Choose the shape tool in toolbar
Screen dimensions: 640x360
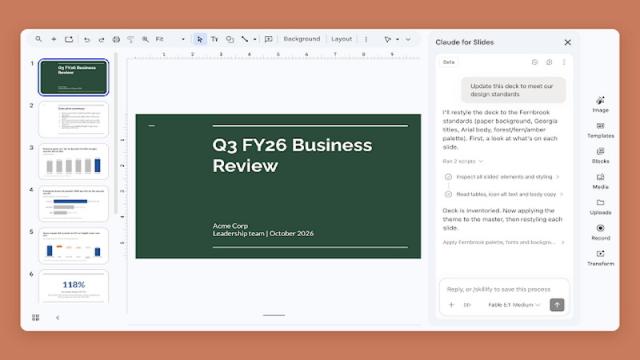pyautogui.click(x=230, y=39)
